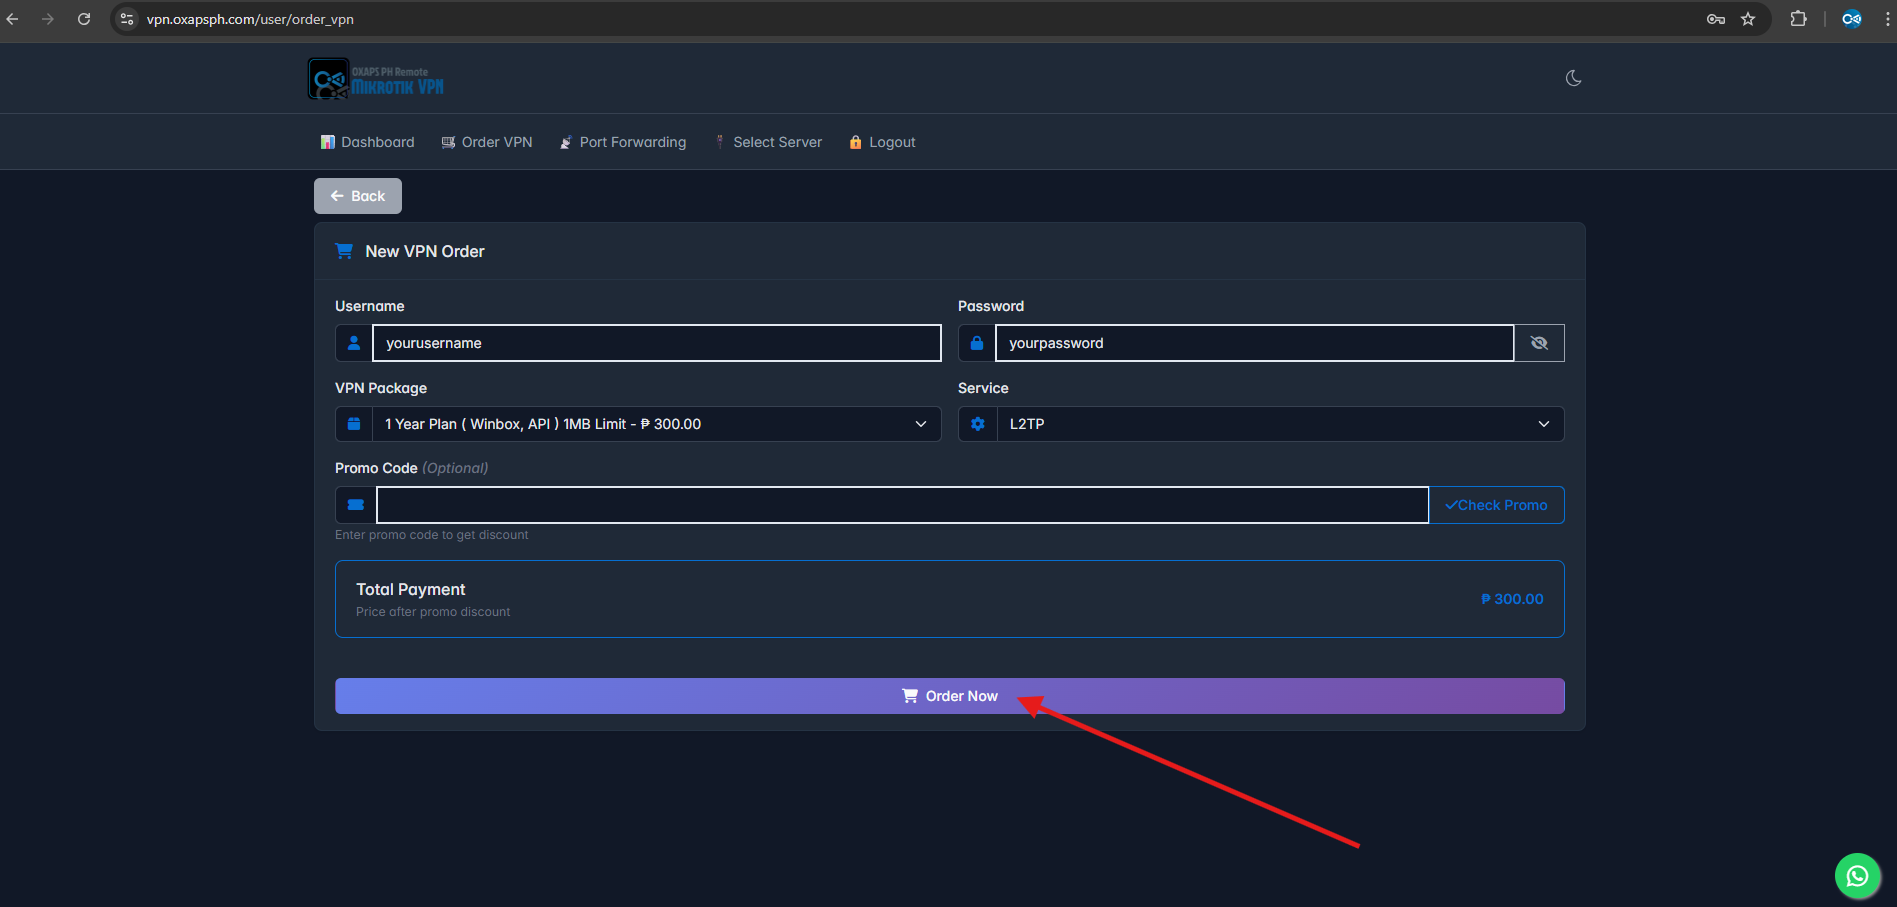
Task: Click the Check Promo button
Action: pos(1496,505)
